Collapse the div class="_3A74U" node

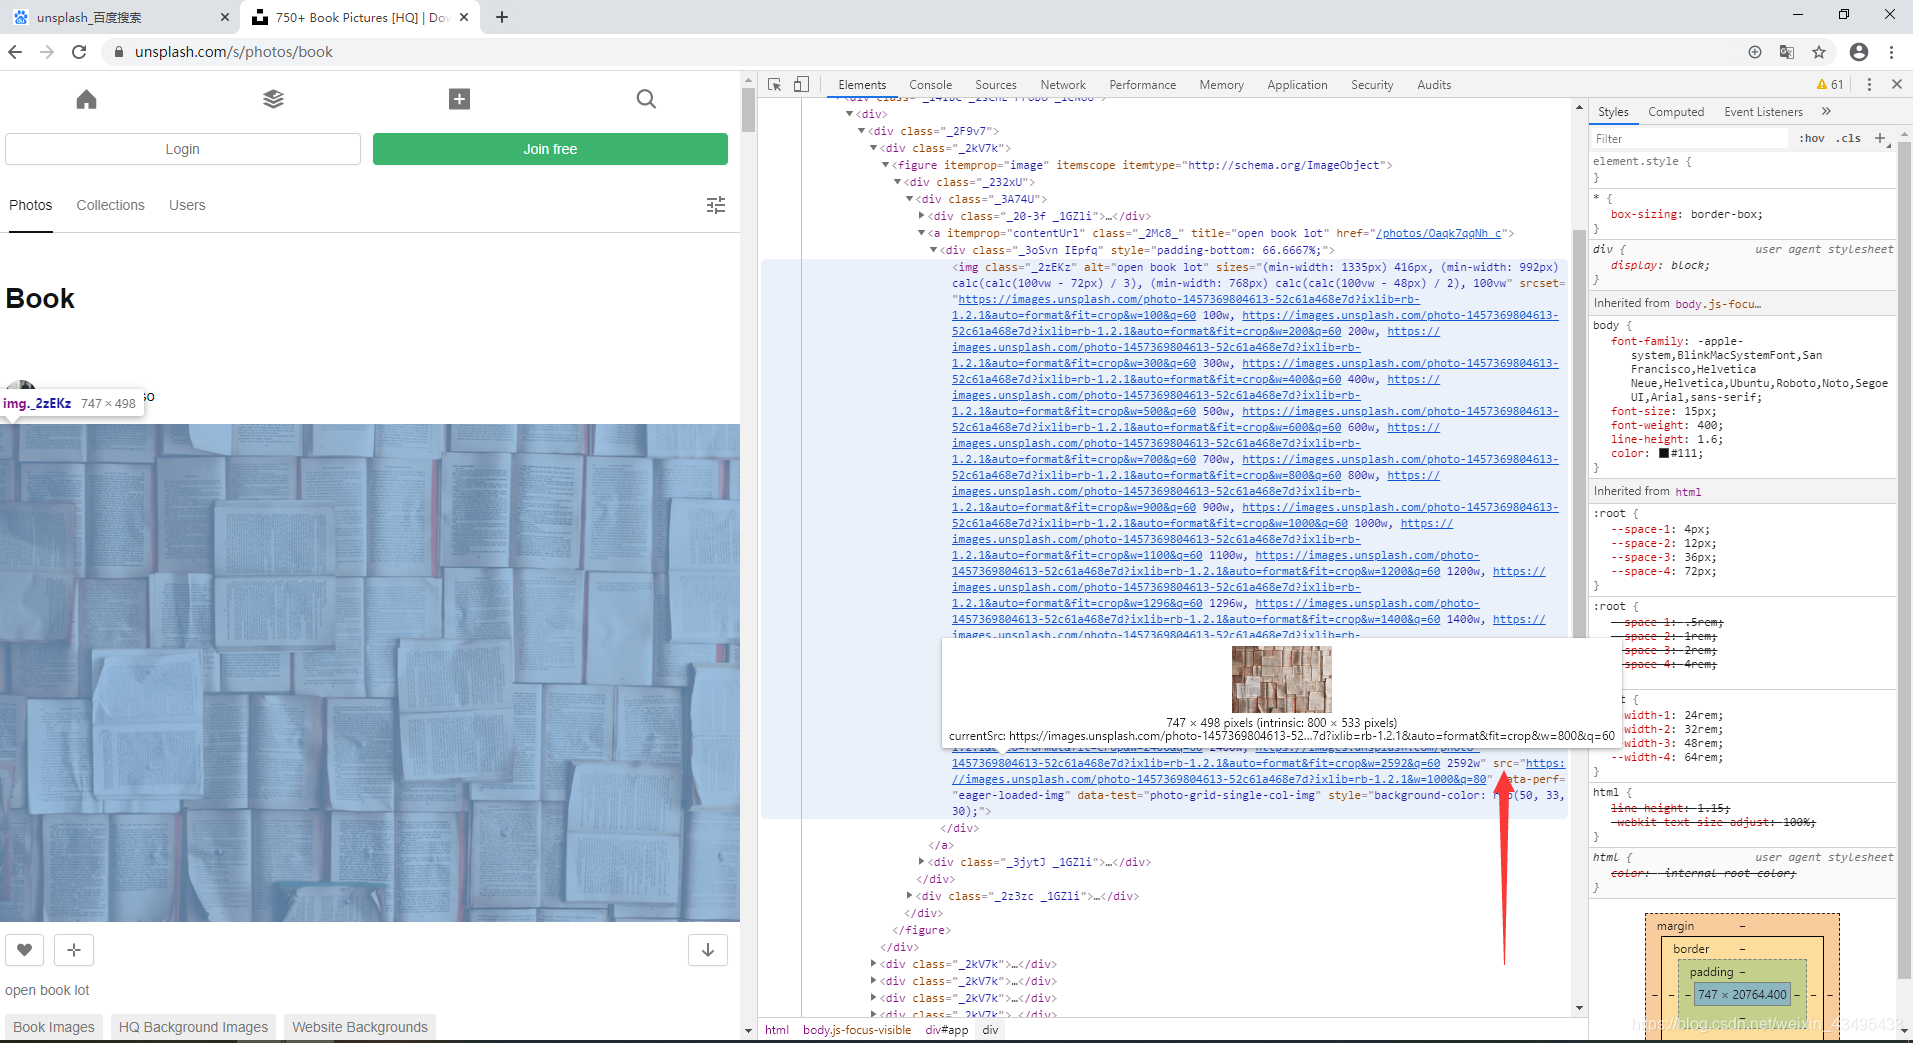(909, 199)
